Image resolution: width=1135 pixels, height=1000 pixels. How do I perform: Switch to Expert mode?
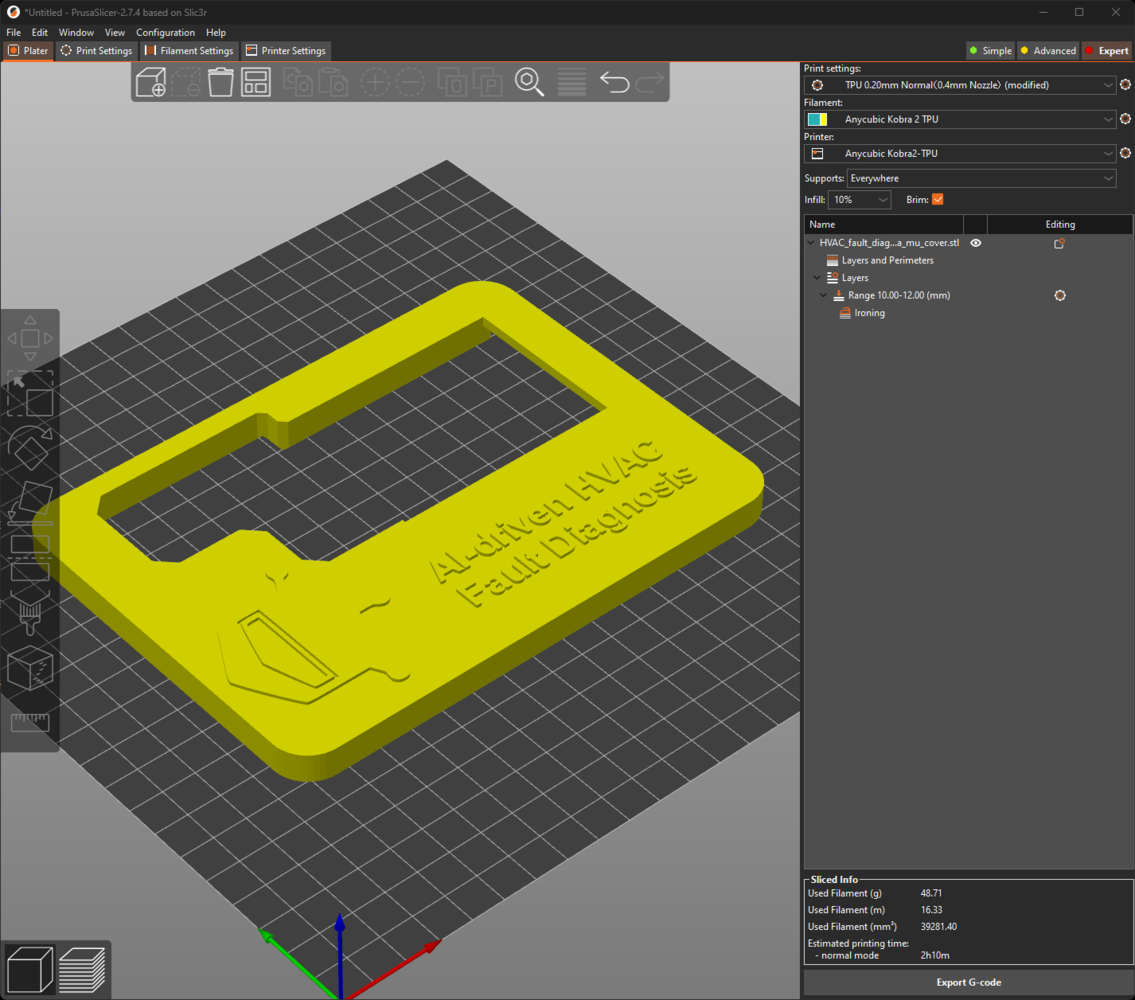coord(1106,51)
